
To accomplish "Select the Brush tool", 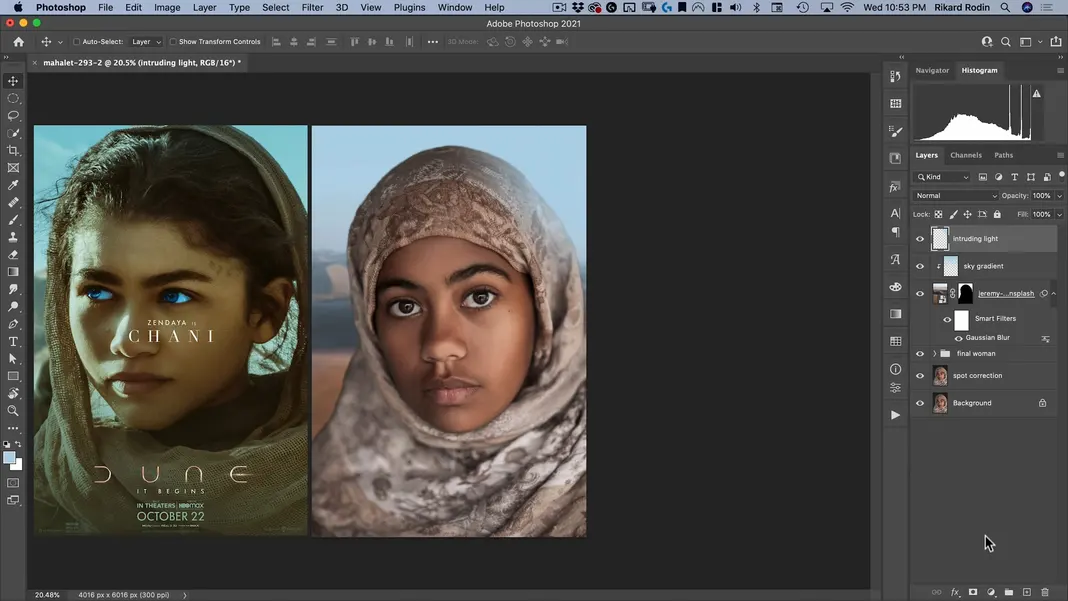I will [13, 220].
